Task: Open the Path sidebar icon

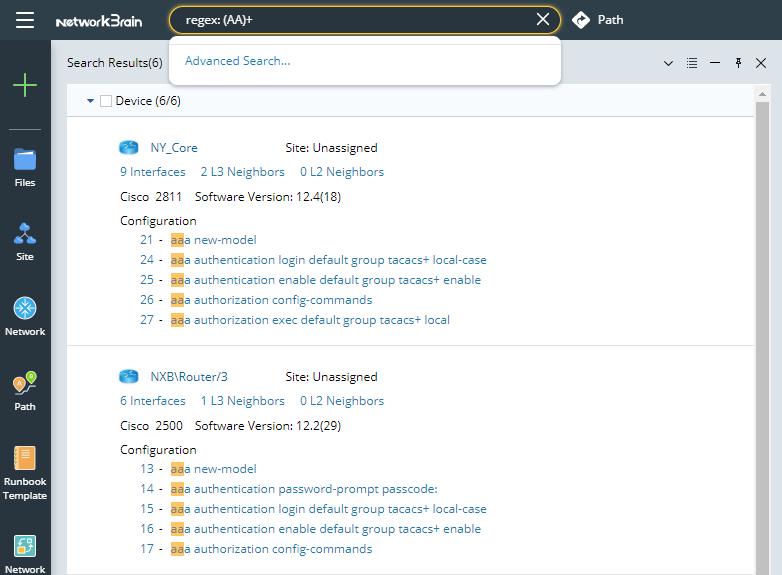Action: pyautogui.click(x=25, y=391)
